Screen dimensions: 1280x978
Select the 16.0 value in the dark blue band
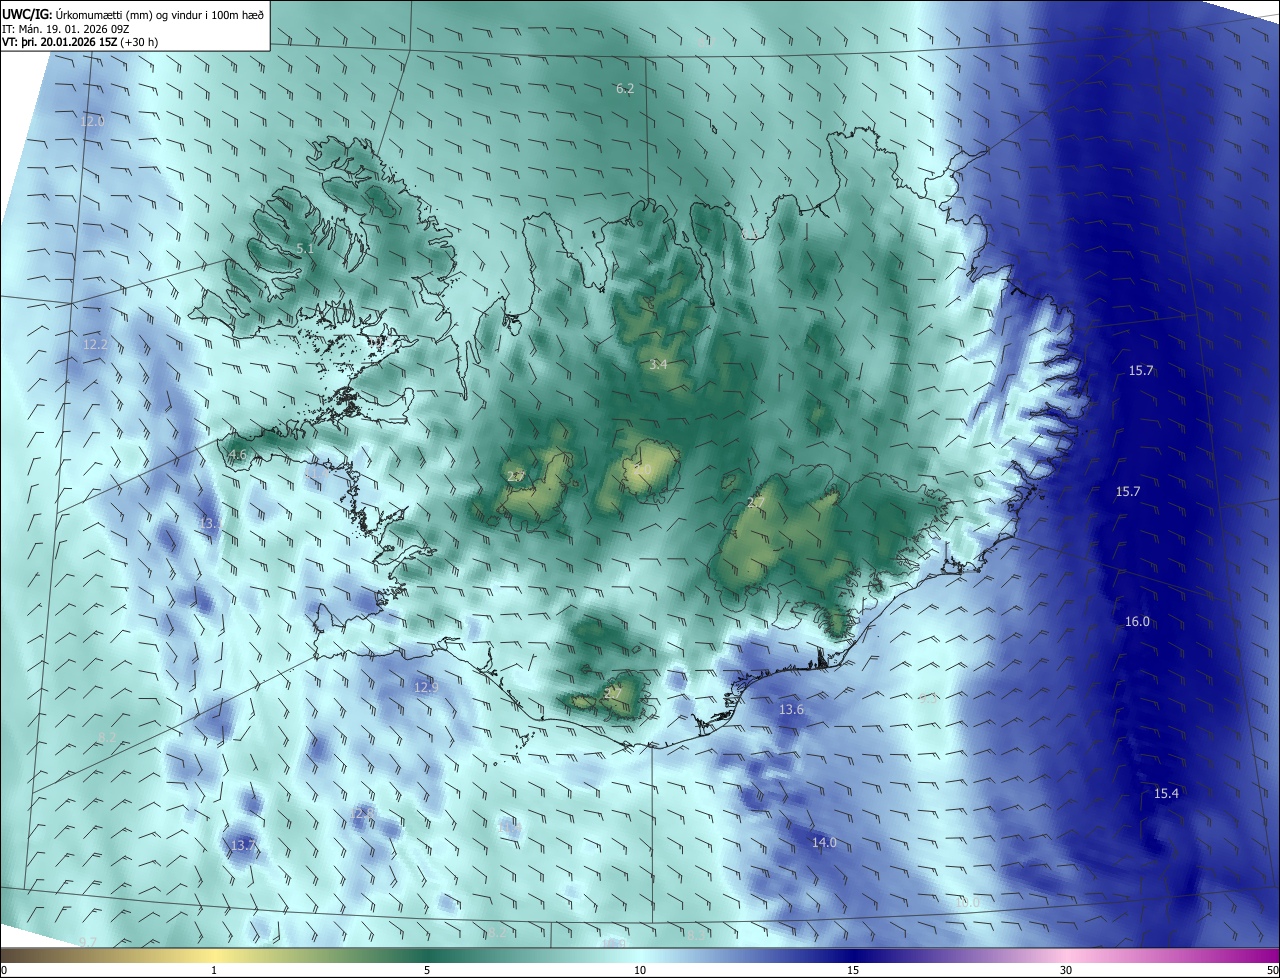(1137, 622)
